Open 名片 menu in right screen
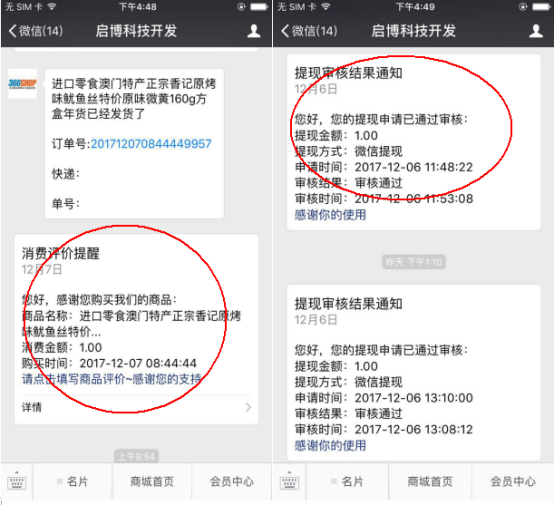 tap(347, 482)
